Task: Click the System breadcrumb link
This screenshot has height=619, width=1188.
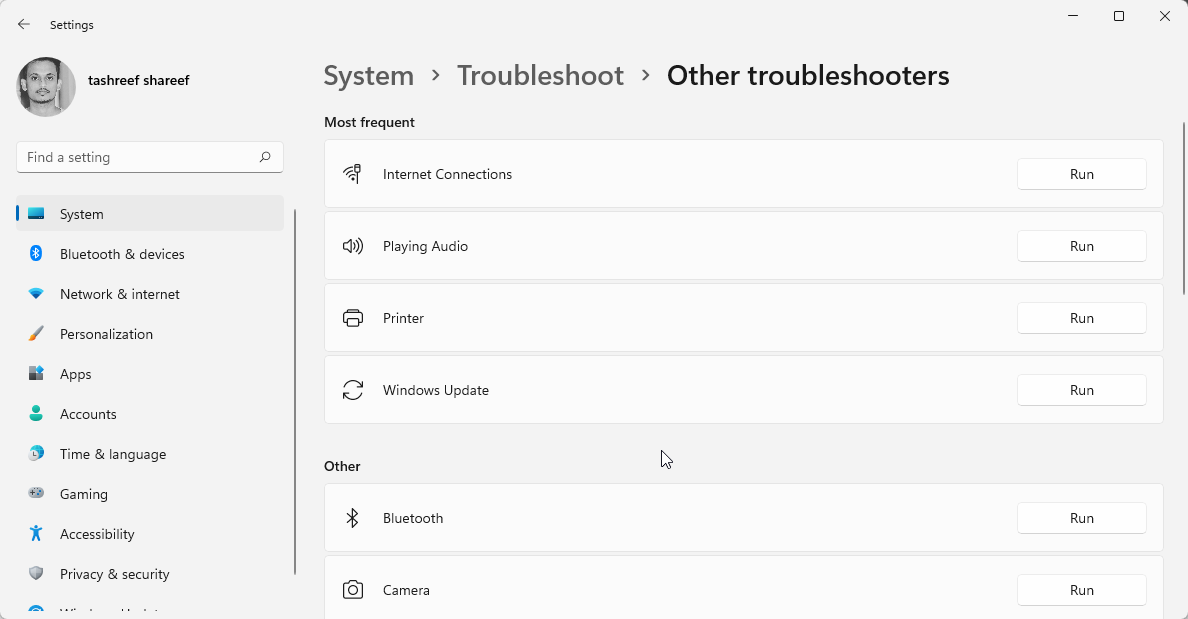Action: coord(368,75)
